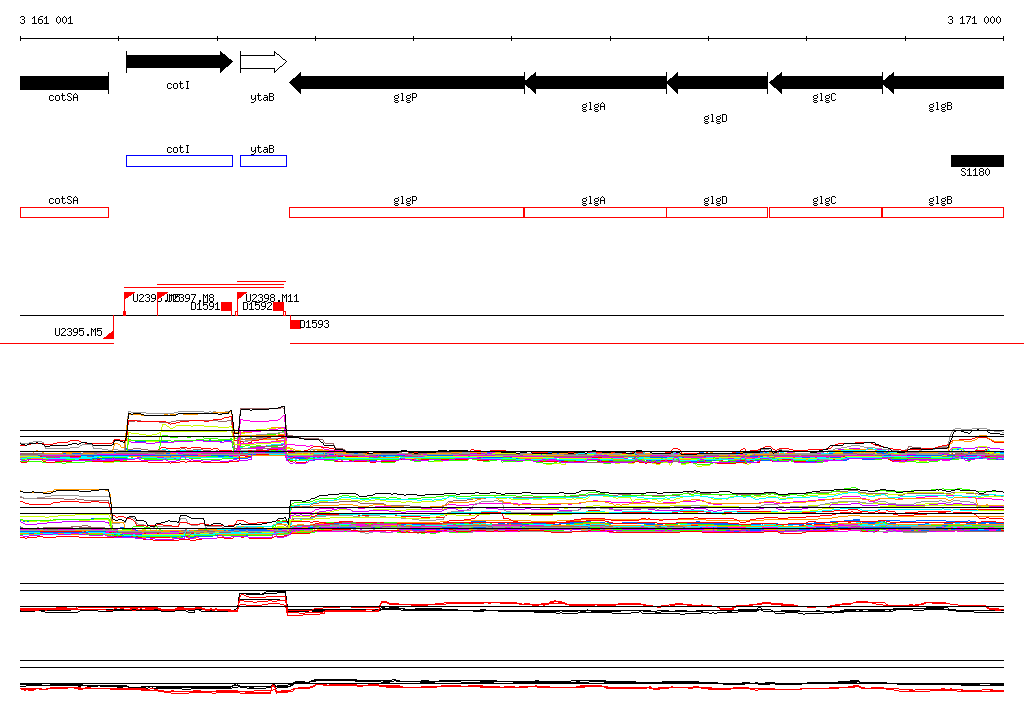The height and width of the screenshot is (714, 1024).
Task: Select the white ytaB gene arrow
Action: pos(263,62)
